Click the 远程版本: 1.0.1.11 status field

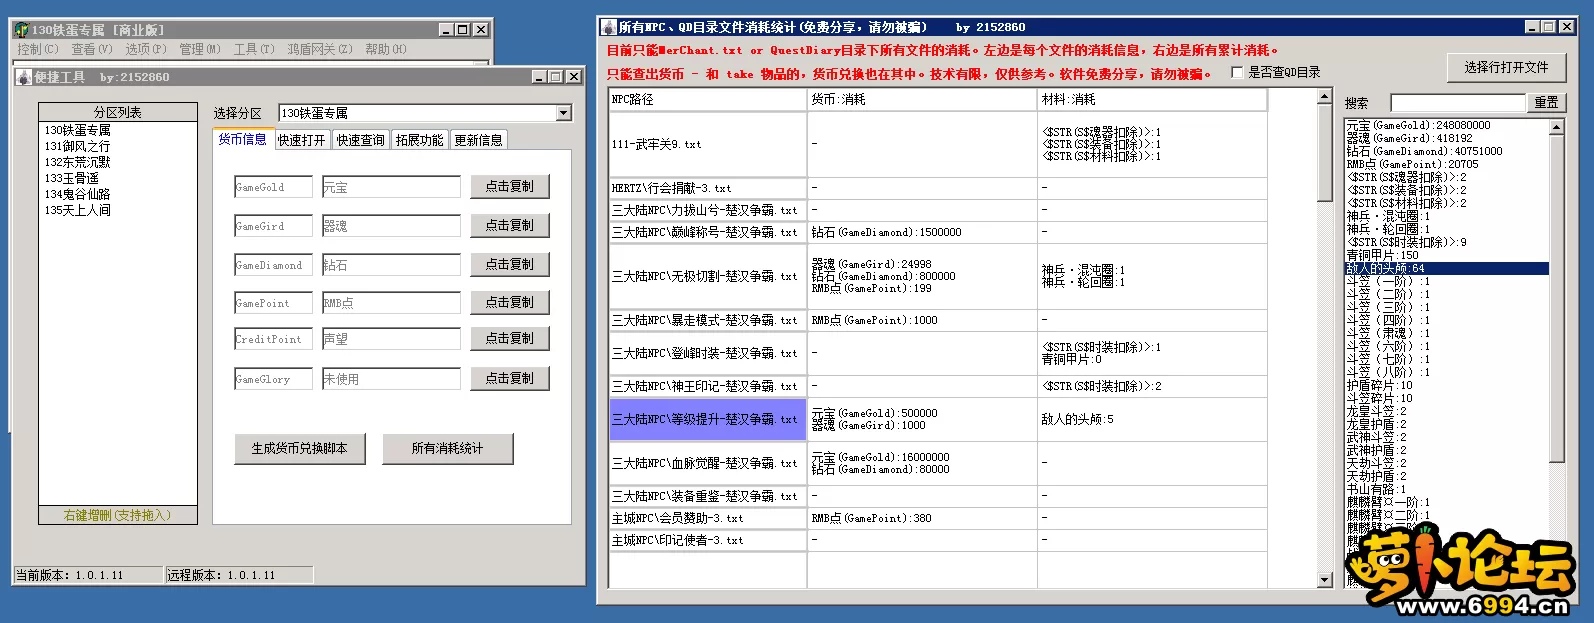pyautogui.click(x=239, y=575)
